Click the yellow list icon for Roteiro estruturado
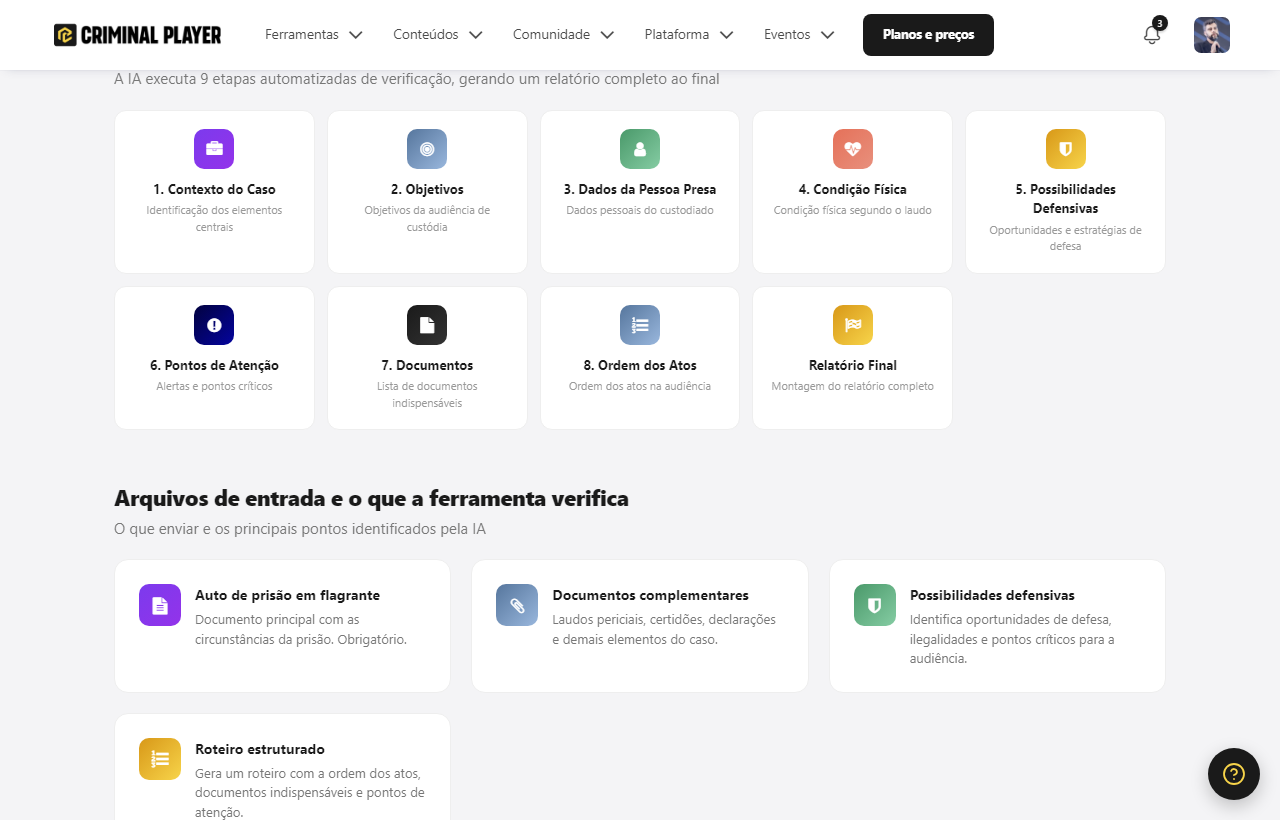Screen dimensions: 1280x820 click(x=160, y=759)
